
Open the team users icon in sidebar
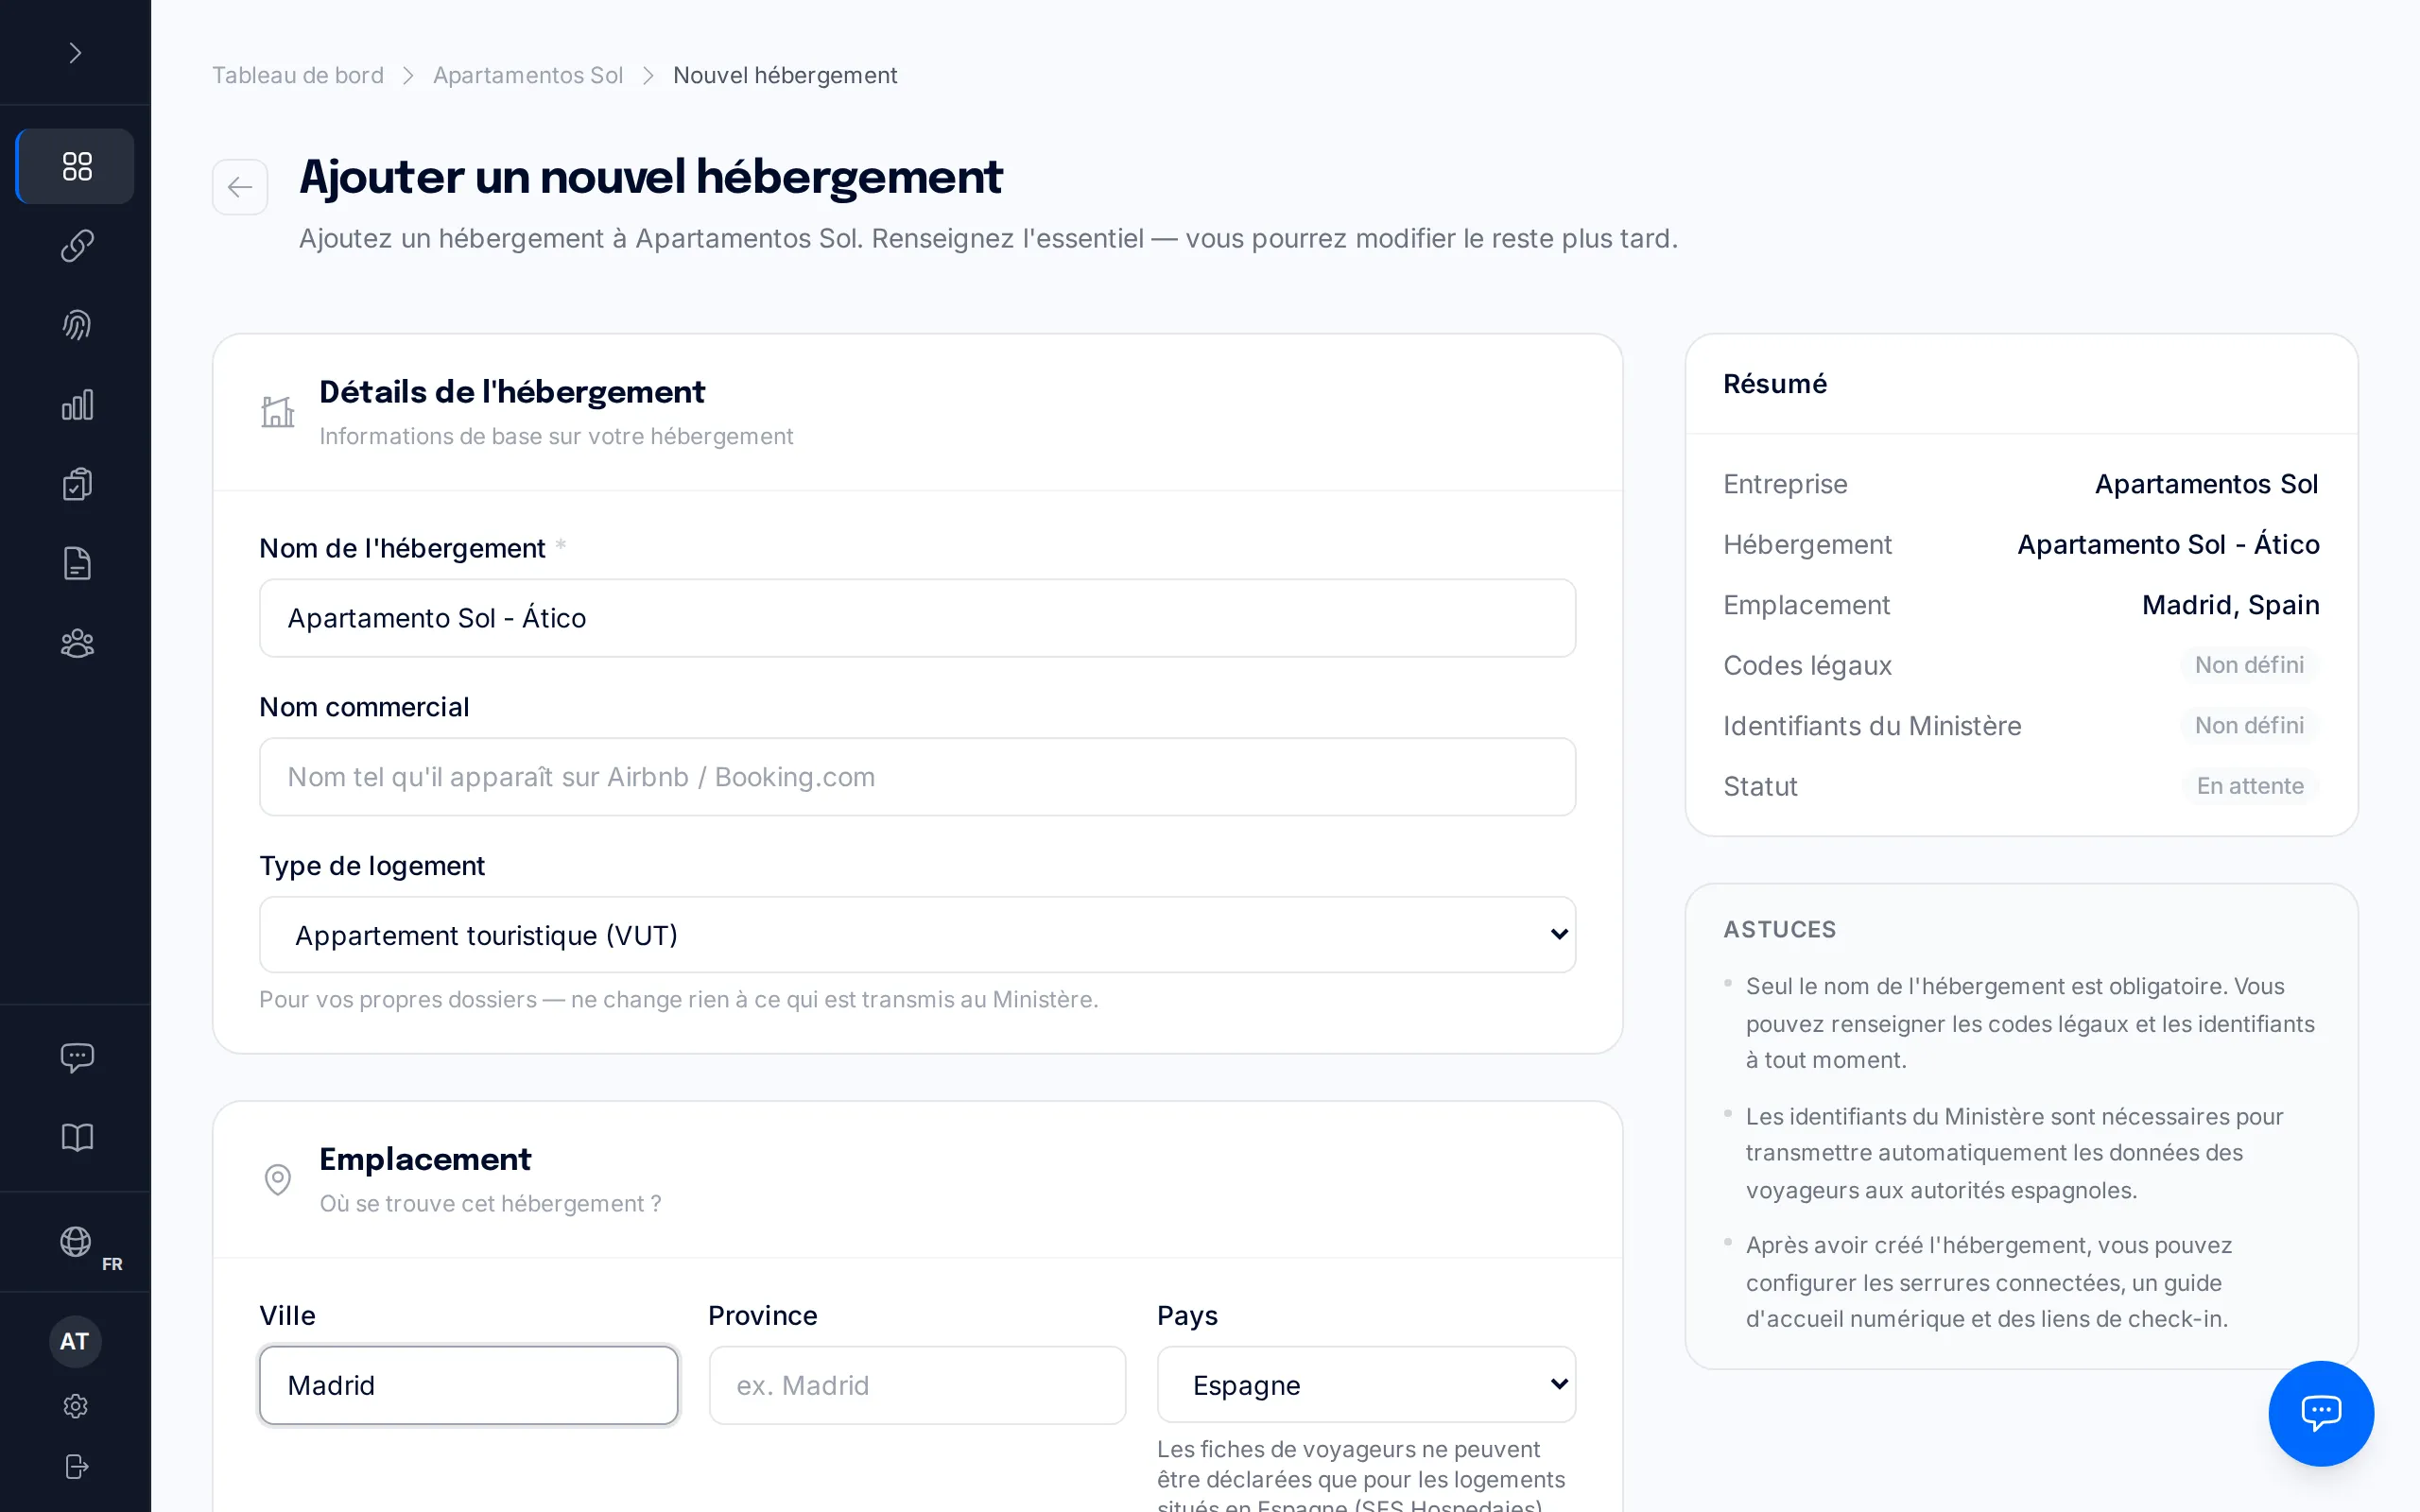click(76, 643)
